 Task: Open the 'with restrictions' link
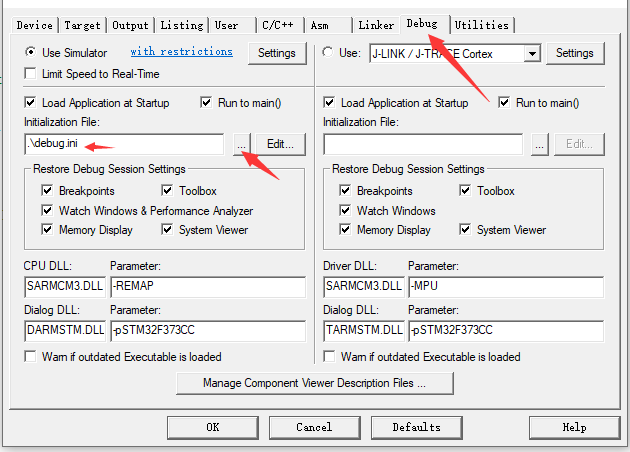click(182, 51)
